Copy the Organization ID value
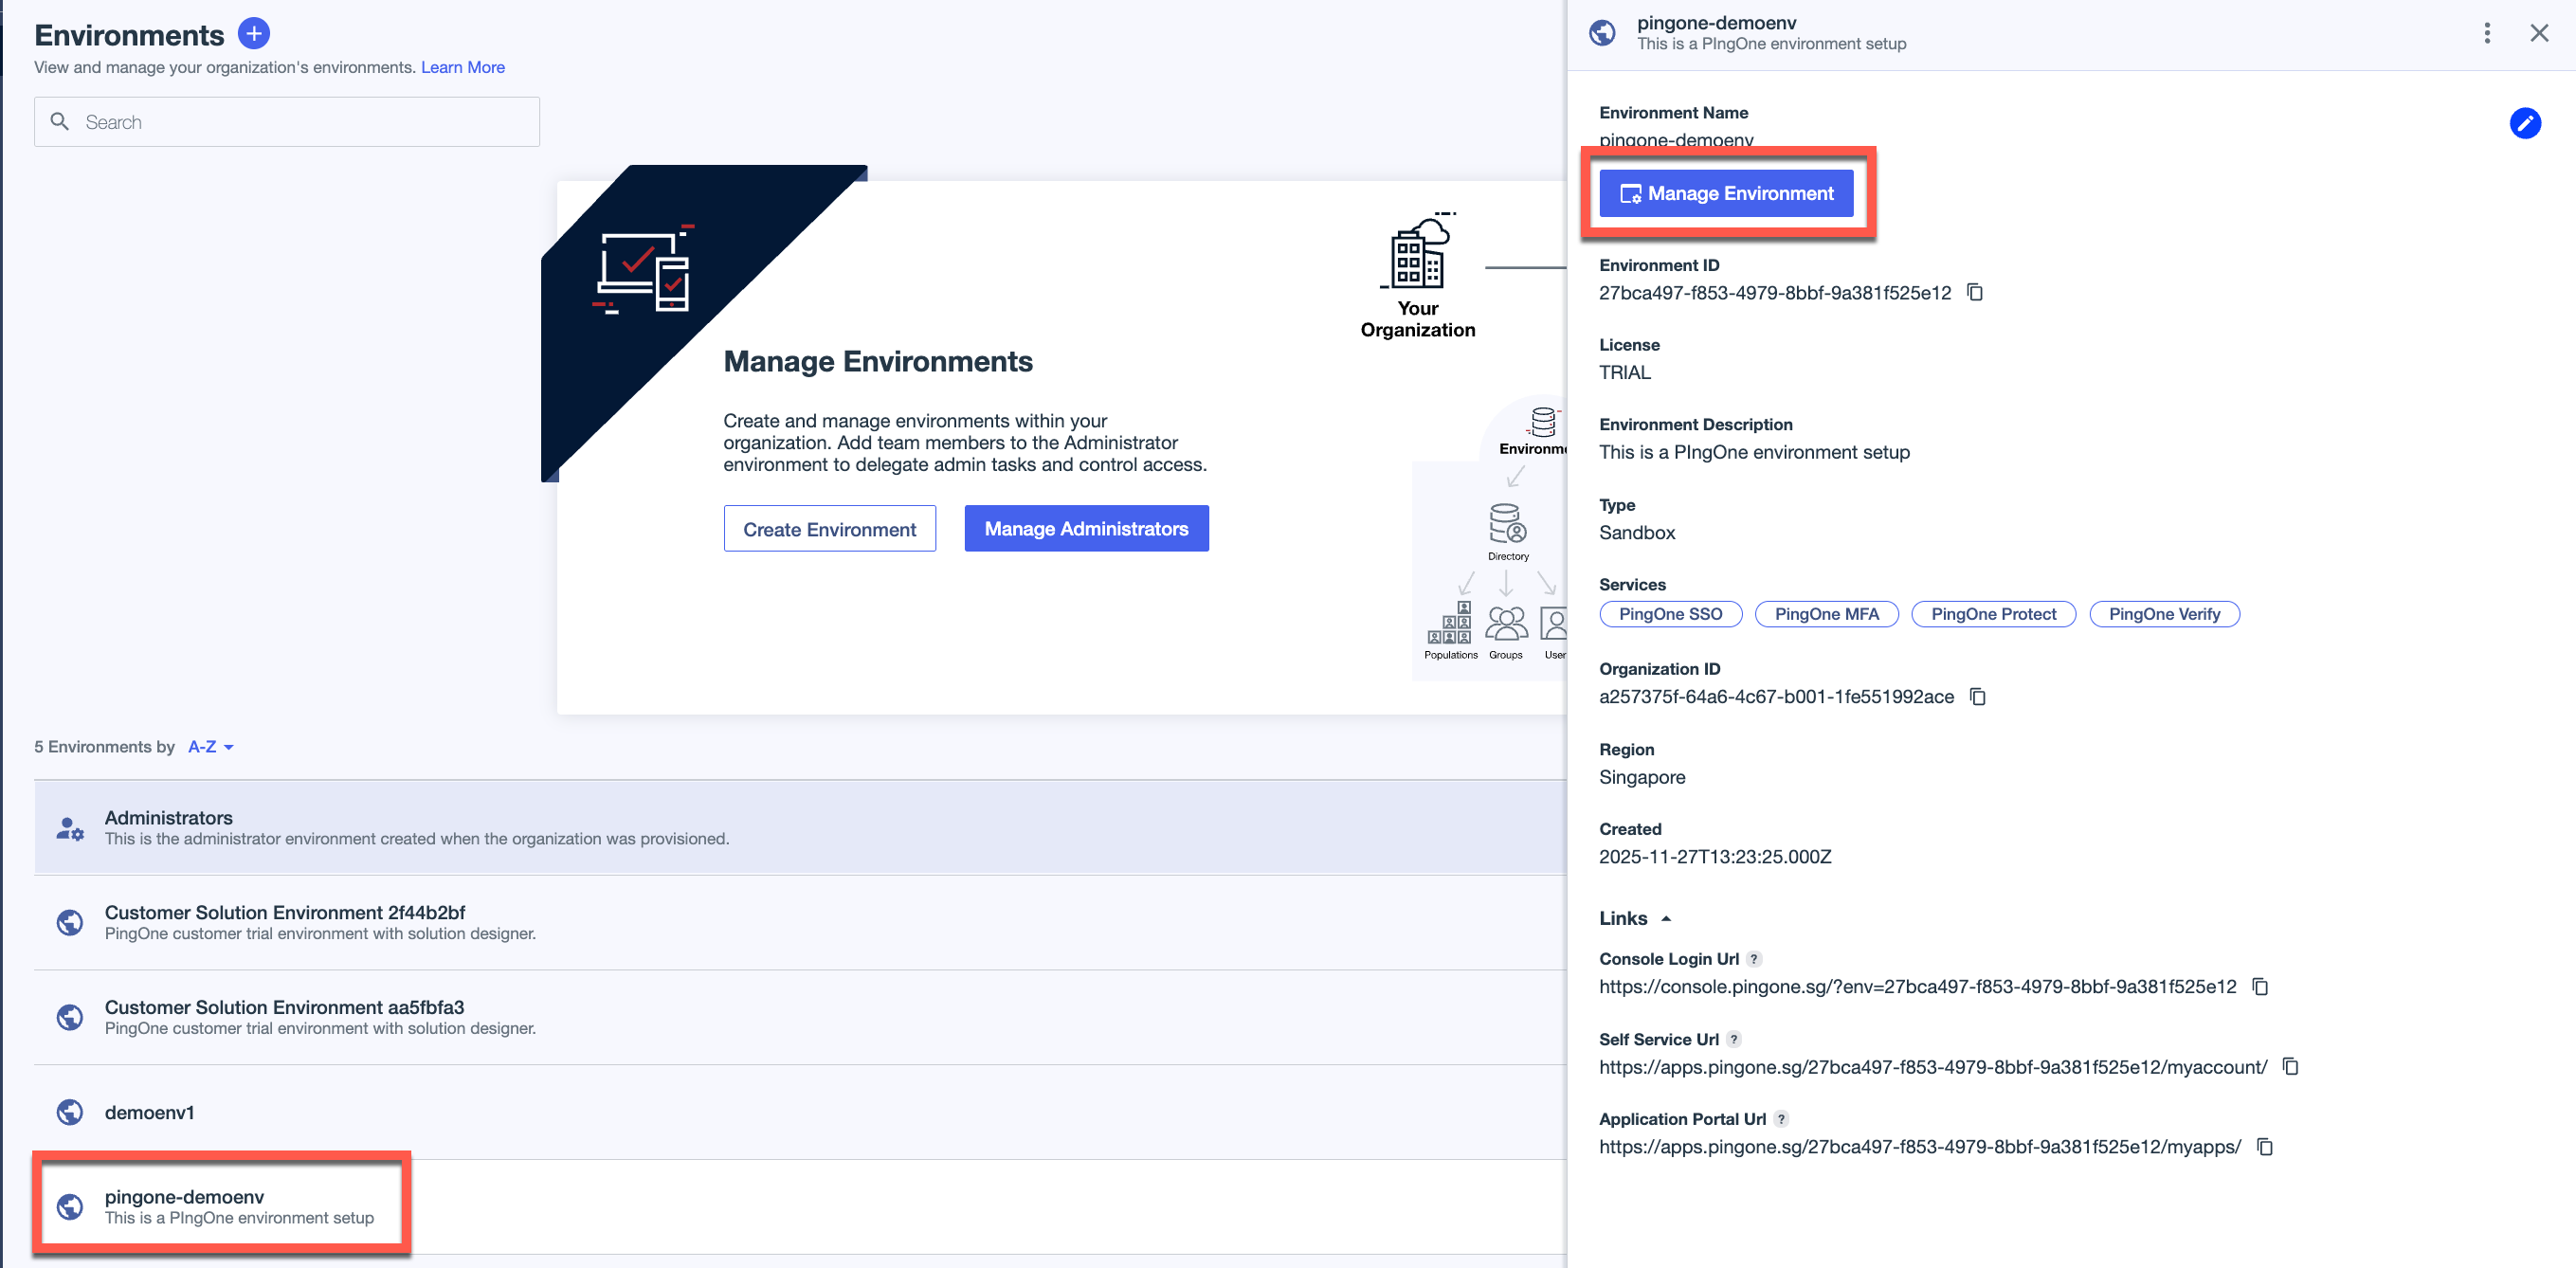 pos(1977,696)
